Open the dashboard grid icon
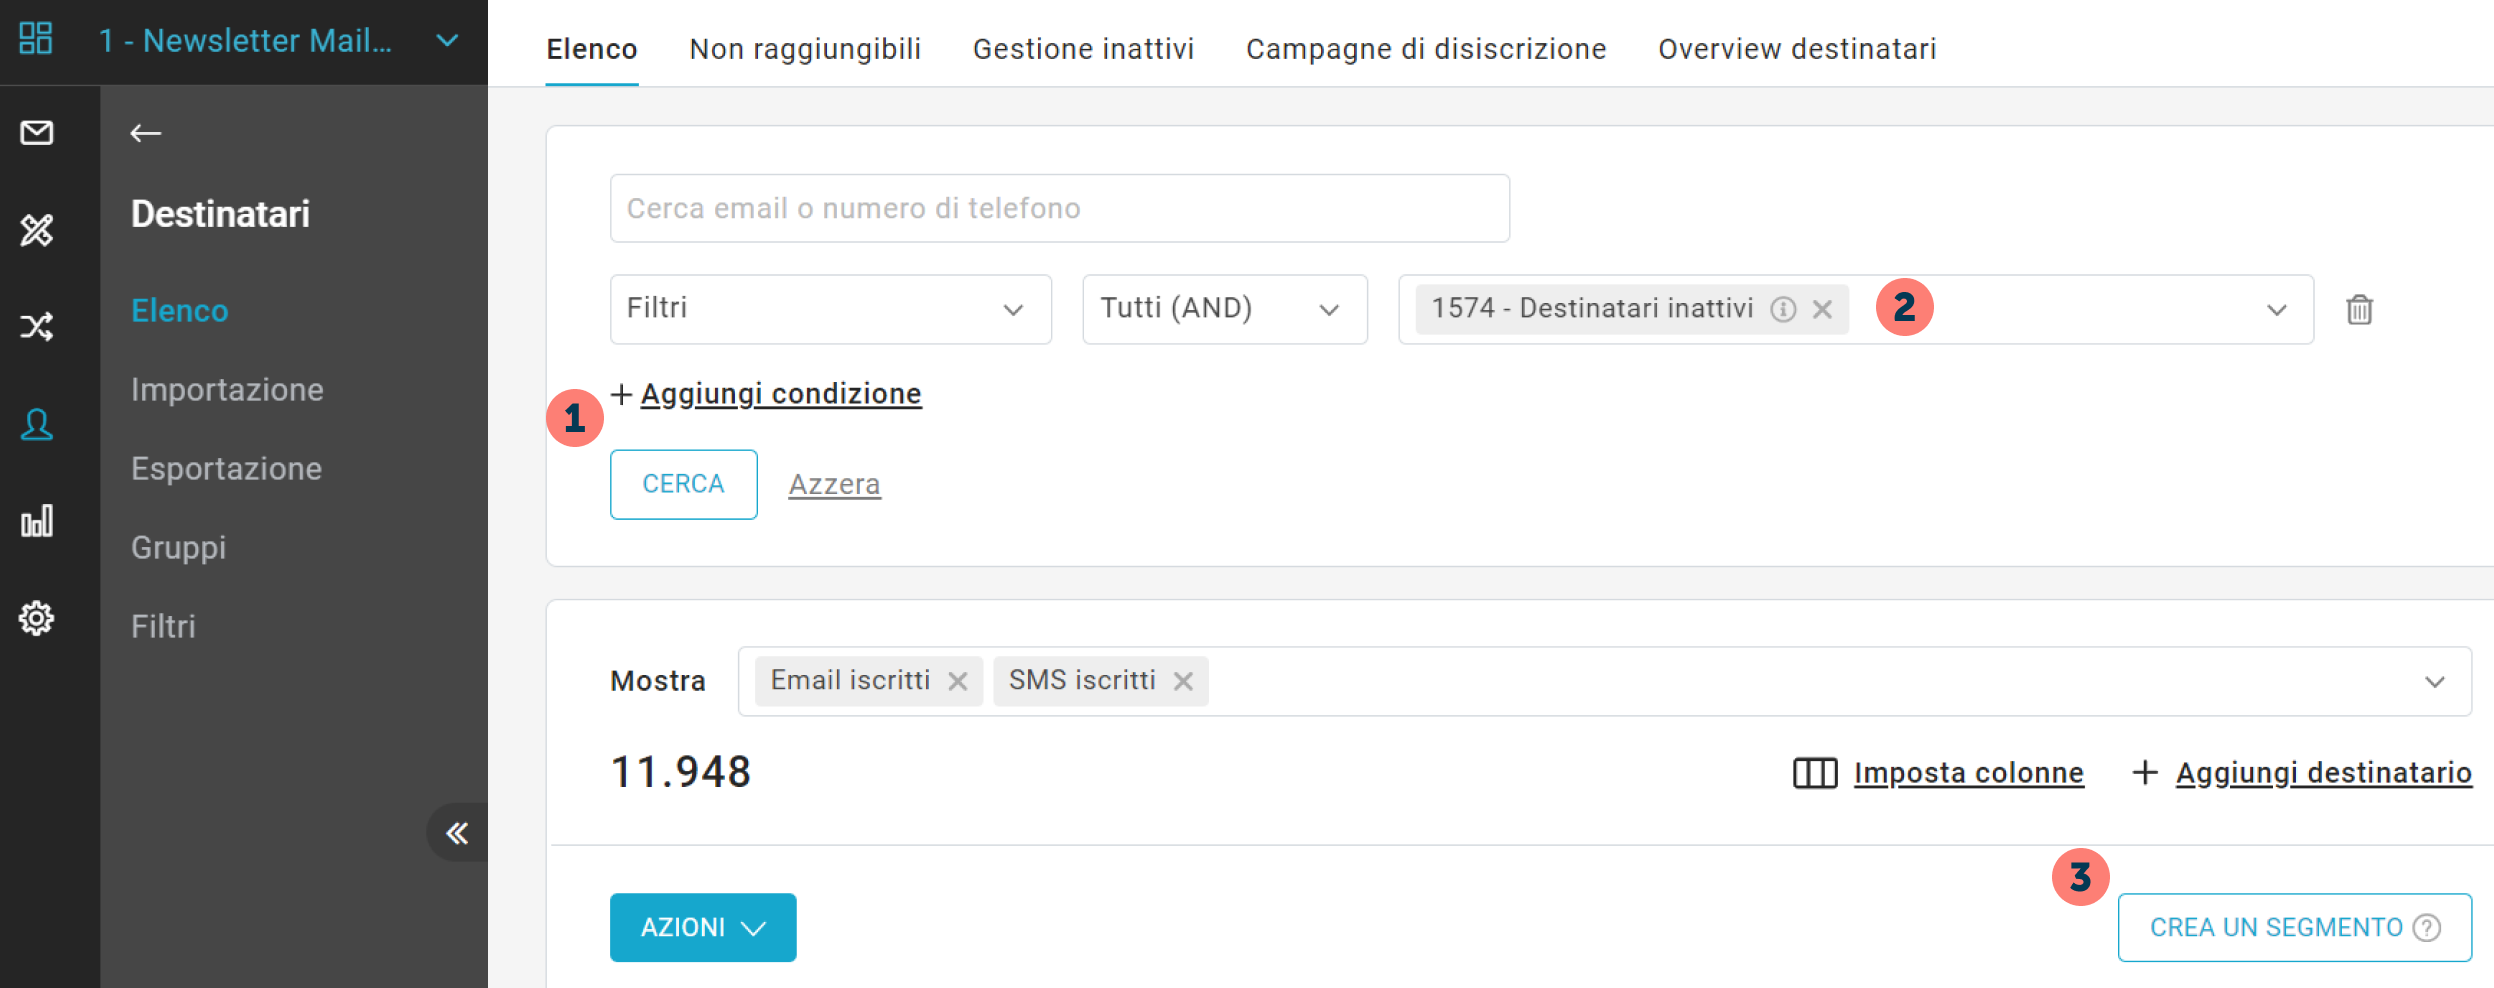Viewport: 2494px width, 988px height. 36,40
